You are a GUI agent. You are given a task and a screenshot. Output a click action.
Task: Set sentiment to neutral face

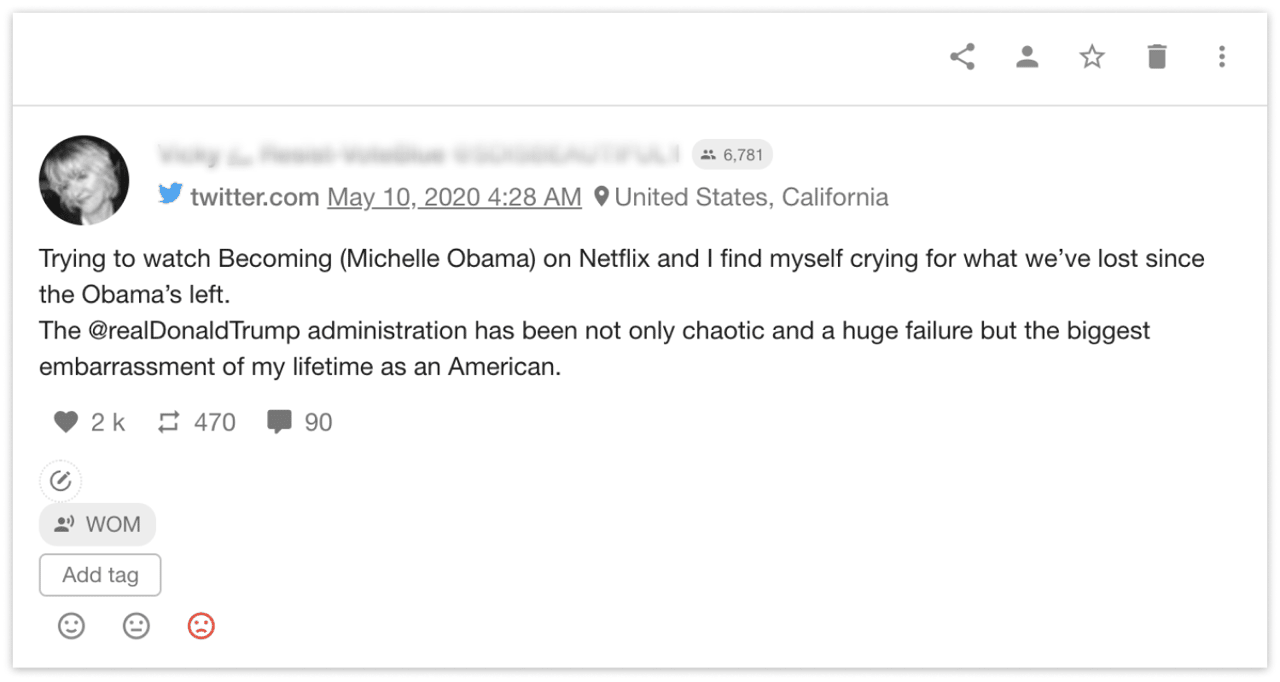[x=136, y=626]
